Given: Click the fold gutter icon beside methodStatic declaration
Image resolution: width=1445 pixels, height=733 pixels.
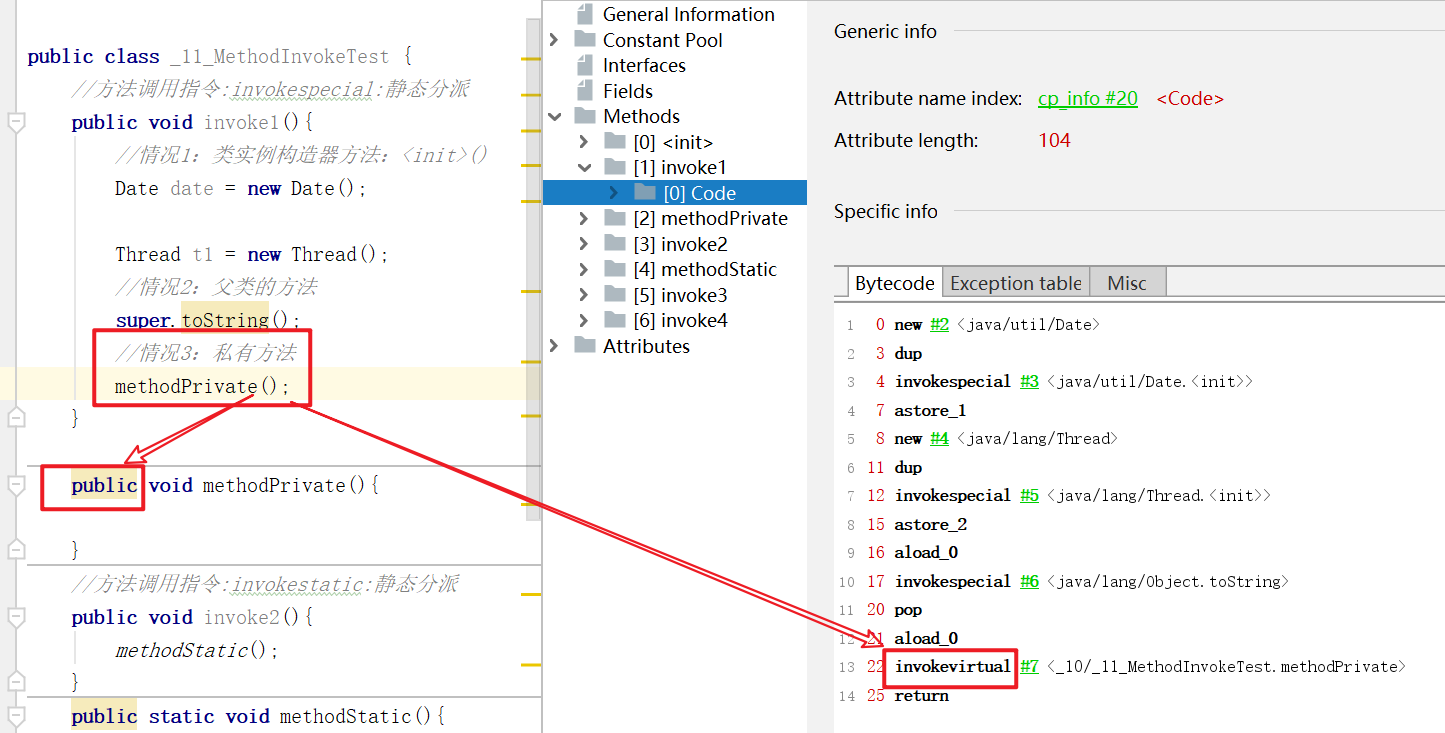Looking at the screenshot, I should point(15,716).
